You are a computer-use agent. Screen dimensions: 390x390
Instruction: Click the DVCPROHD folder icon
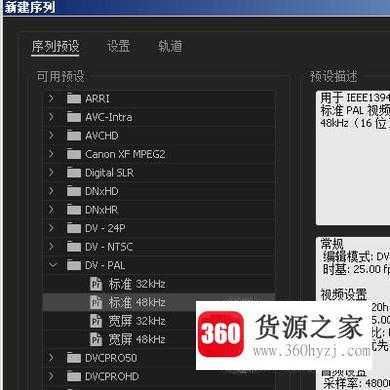click(x=74, y=376)
